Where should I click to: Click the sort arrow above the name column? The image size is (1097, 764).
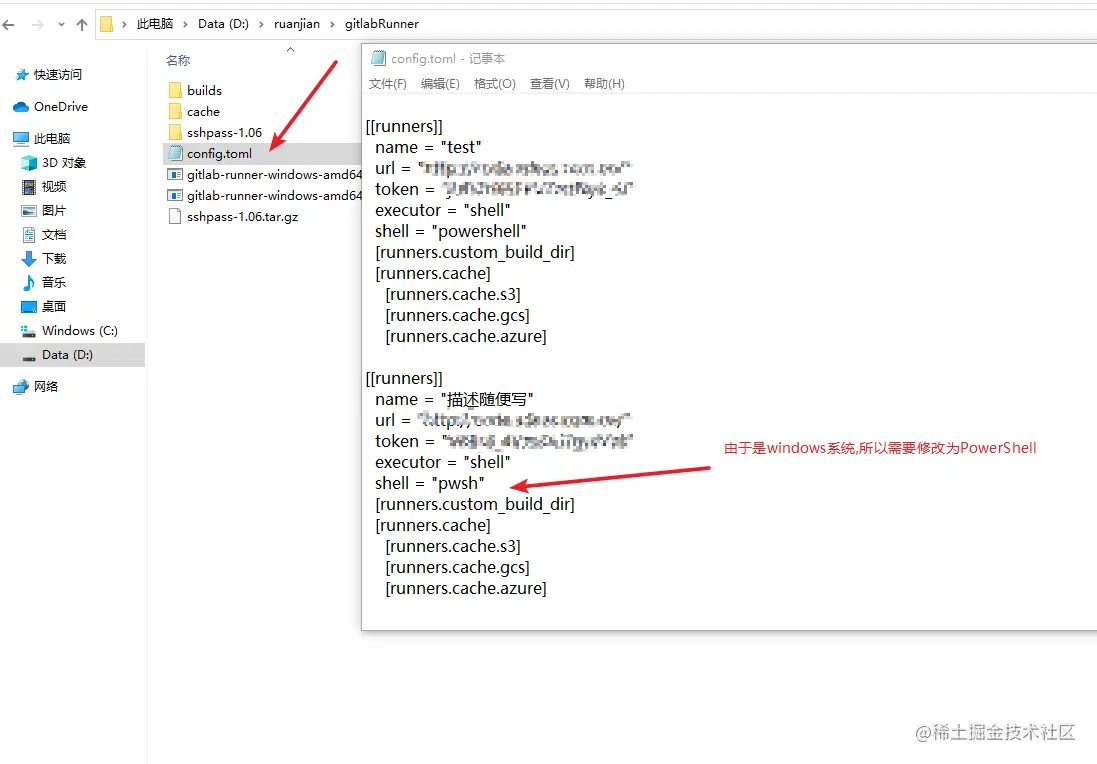(290, 50)
